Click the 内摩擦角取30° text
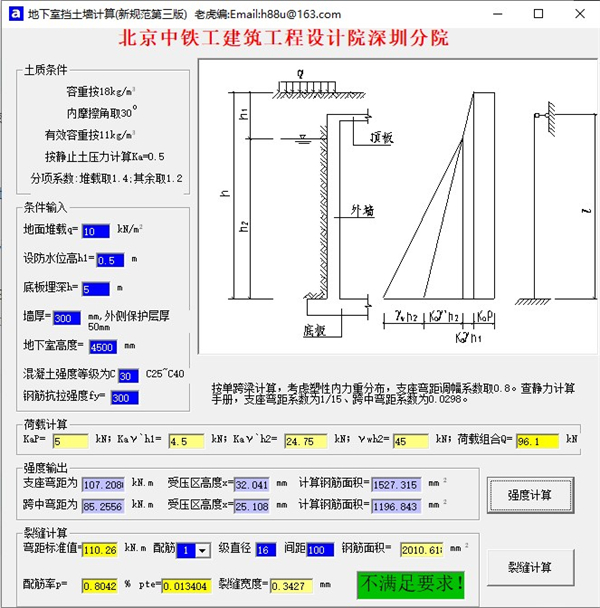The image size is (600, 608). [102, 113]
